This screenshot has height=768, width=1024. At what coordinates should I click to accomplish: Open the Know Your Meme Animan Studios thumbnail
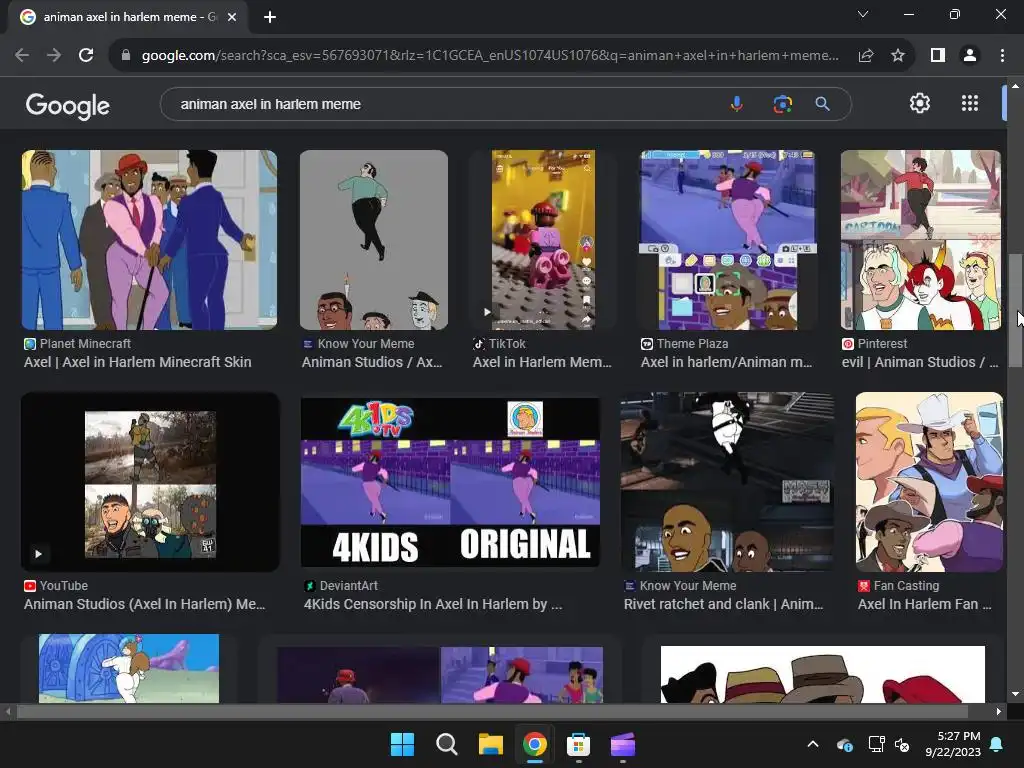(374, 240)
